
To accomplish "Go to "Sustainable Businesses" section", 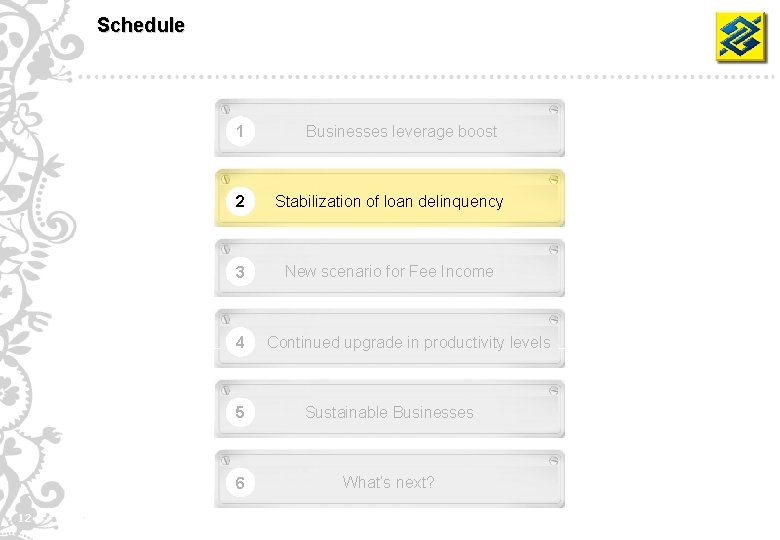I will coord(389,412).
